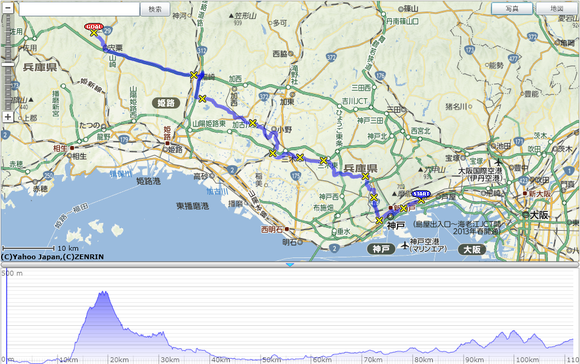Click the red GOAL marker
The width and height of the screenshot is (580, 364).
click(x=94, y=27)
